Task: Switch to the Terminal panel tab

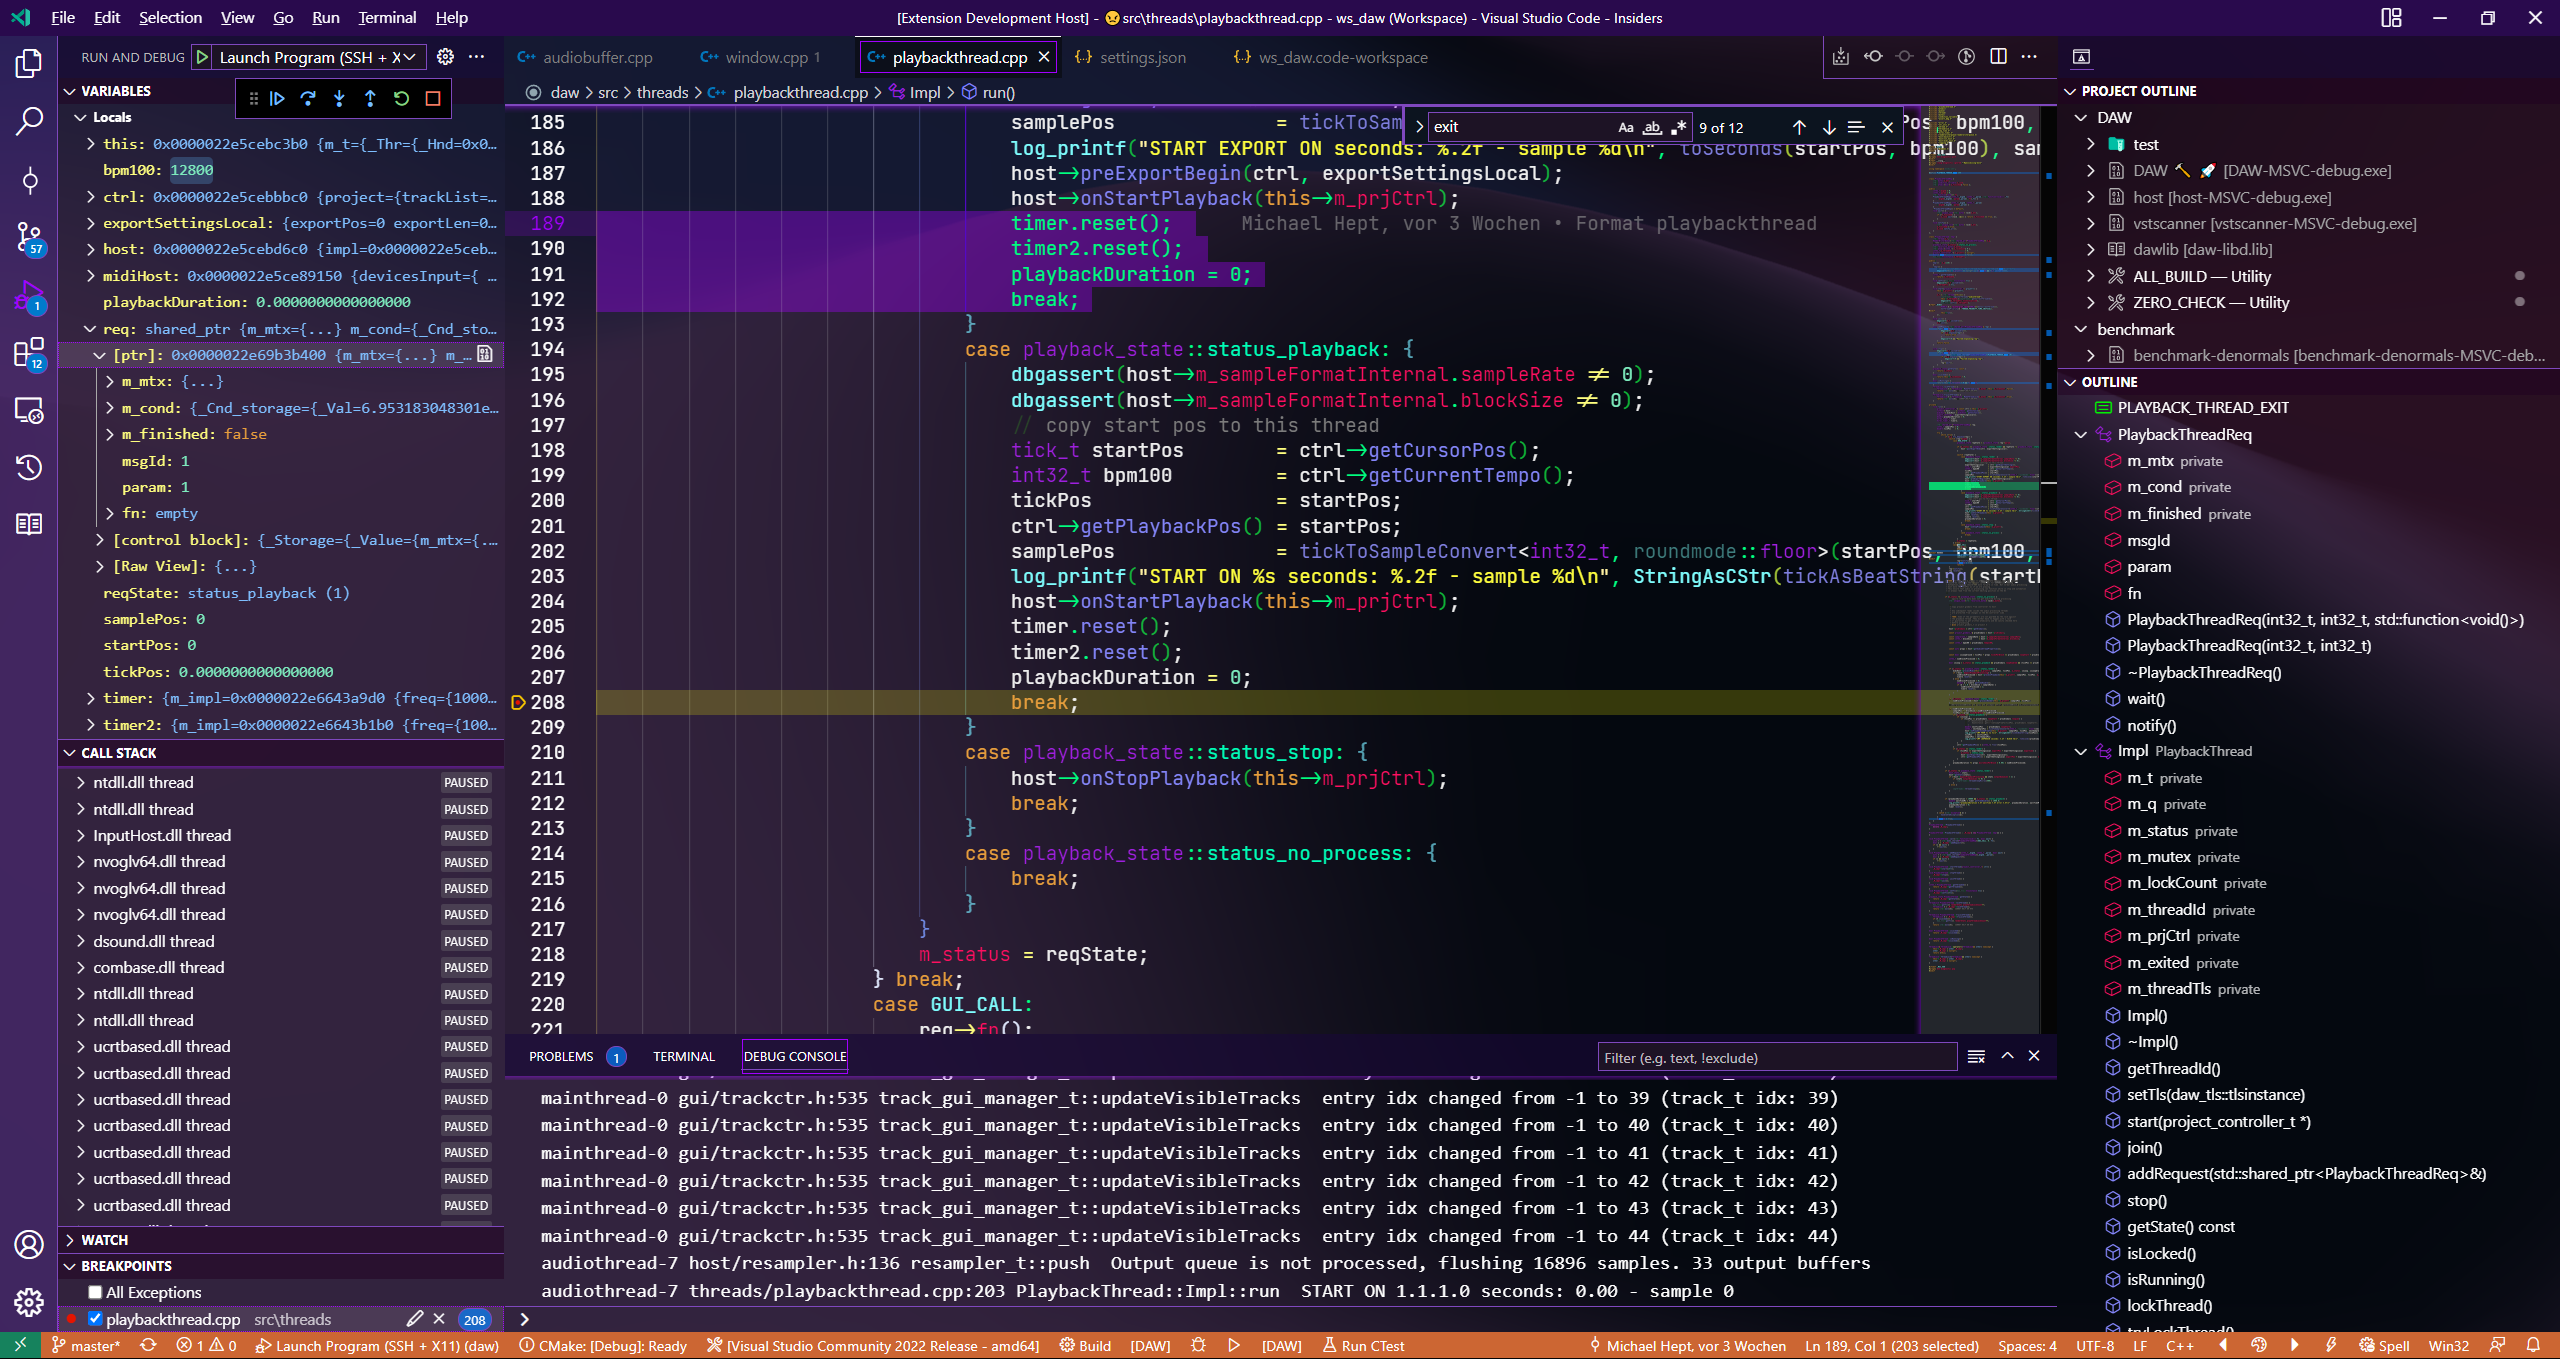Action: click(x=684, y=1056)
